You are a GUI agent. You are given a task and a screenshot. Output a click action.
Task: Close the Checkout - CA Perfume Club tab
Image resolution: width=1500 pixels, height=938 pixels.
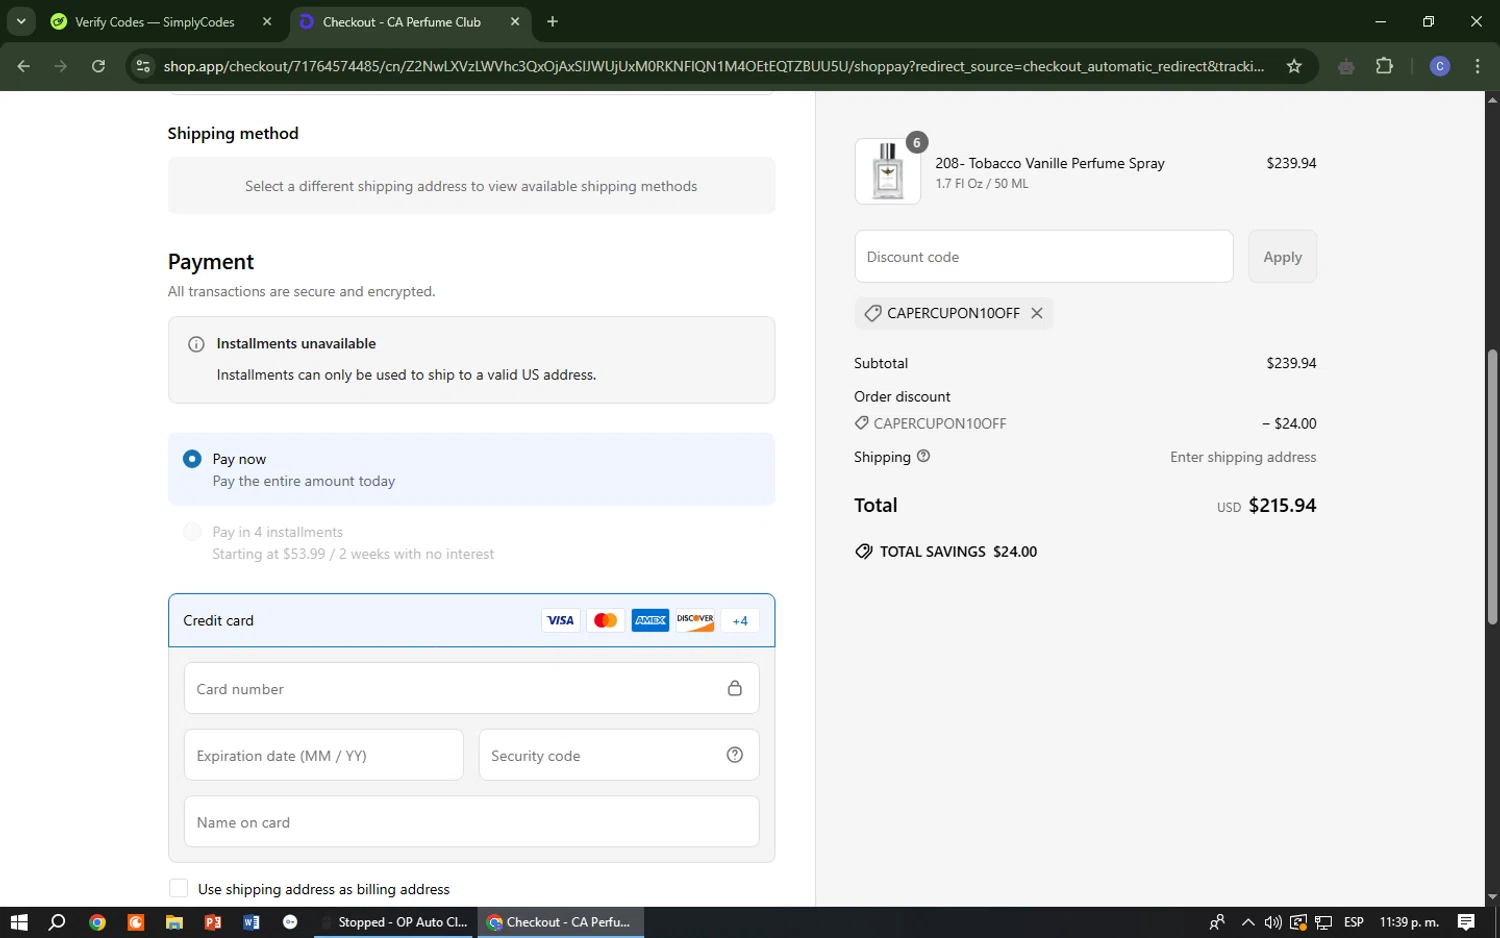pos(515,21)
